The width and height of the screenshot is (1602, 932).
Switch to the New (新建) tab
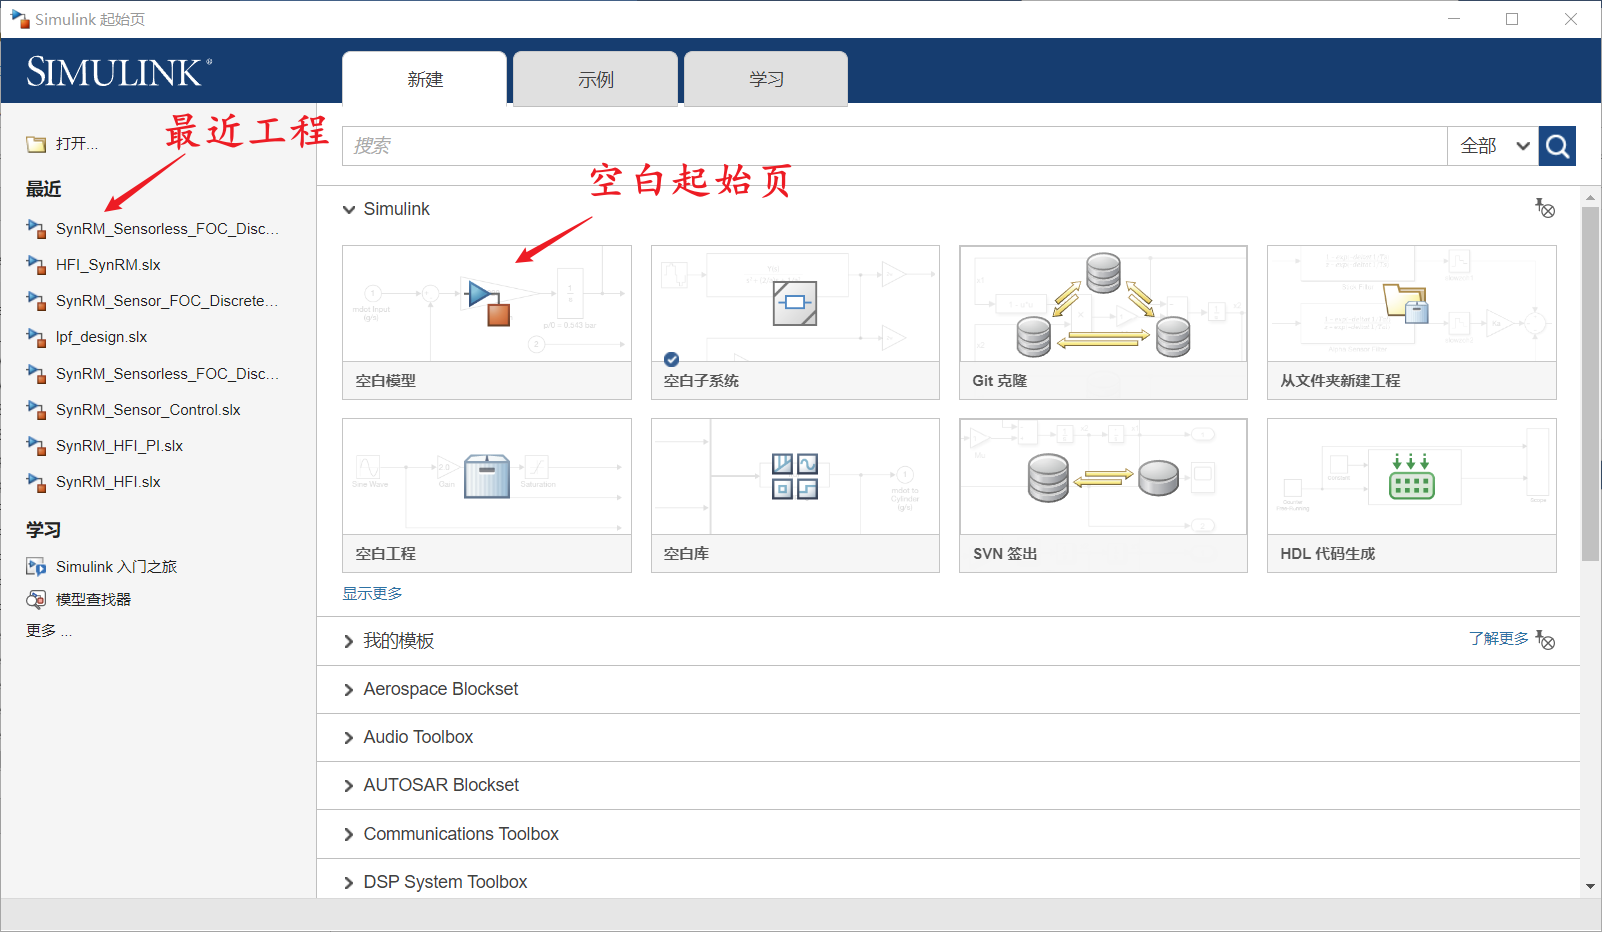[x=425, y=79]
